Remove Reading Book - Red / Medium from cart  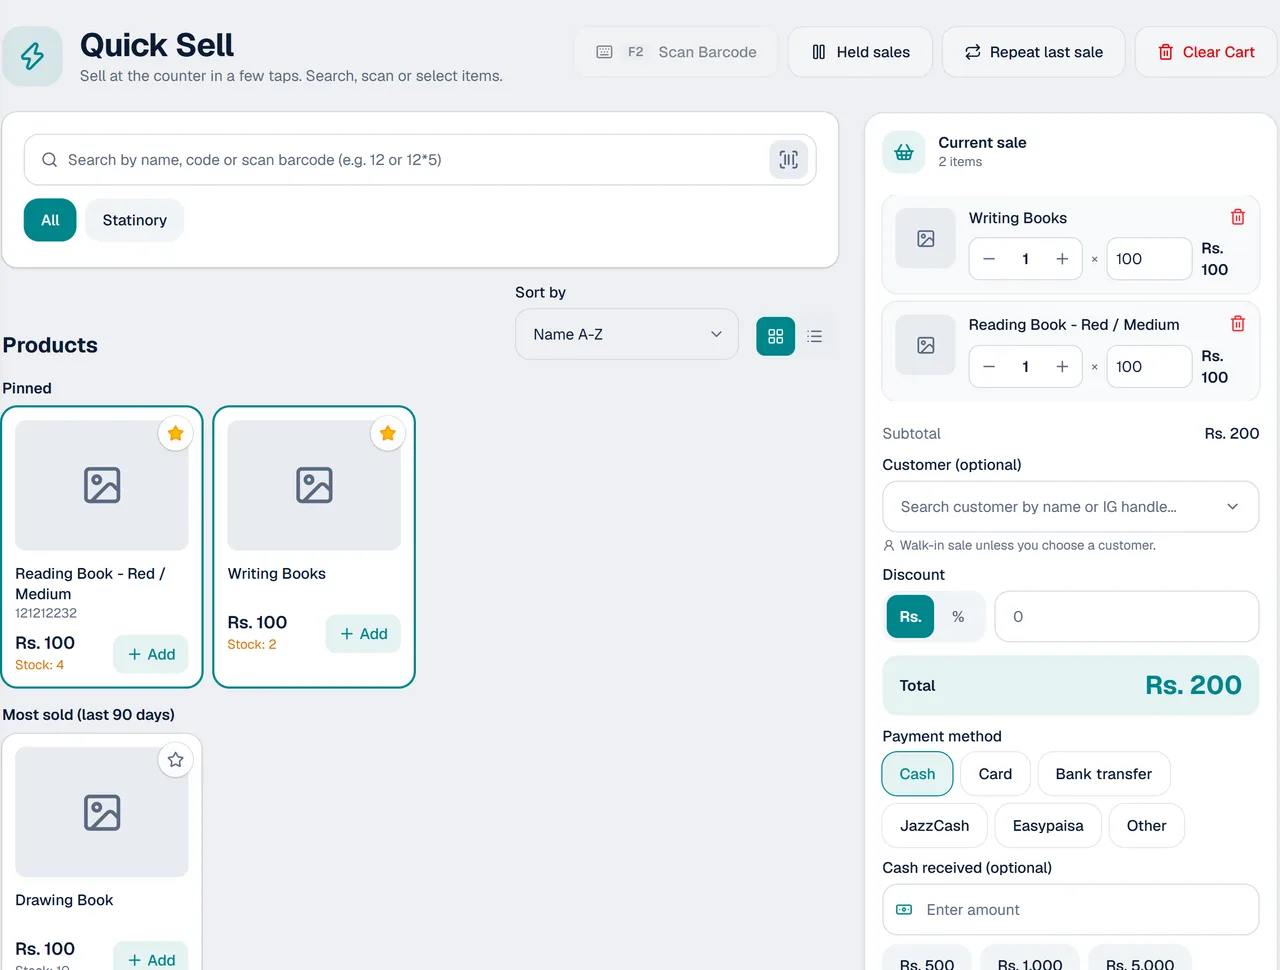pyautogui.click(x=1237, y=324)
